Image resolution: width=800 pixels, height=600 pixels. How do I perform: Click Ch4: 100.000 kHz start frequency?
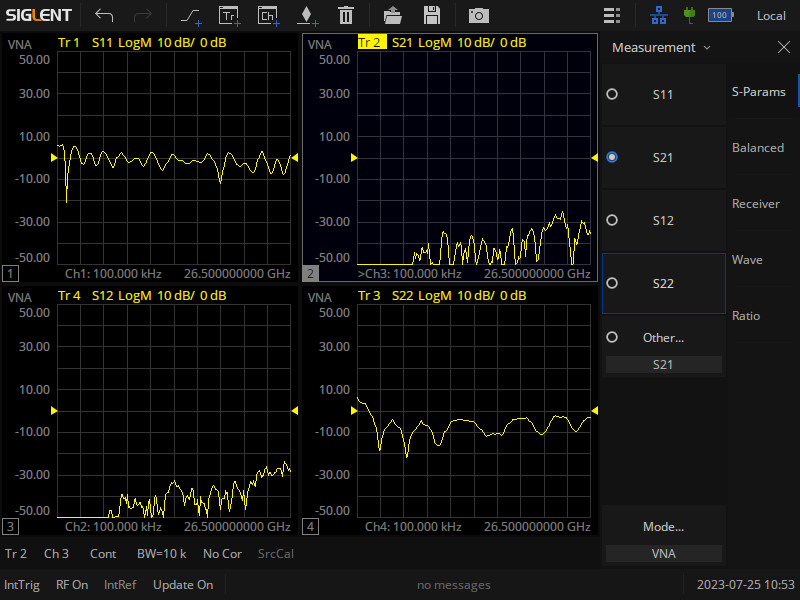click(x=413, y=527)
